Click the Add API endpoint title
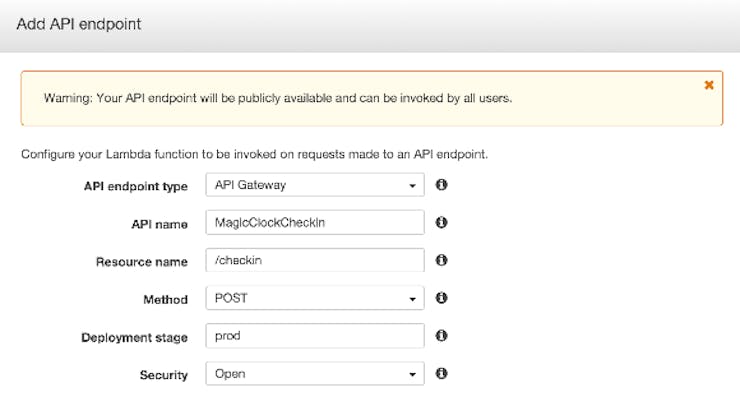This screenshot has width=740, height=406. tap(79, 24)
